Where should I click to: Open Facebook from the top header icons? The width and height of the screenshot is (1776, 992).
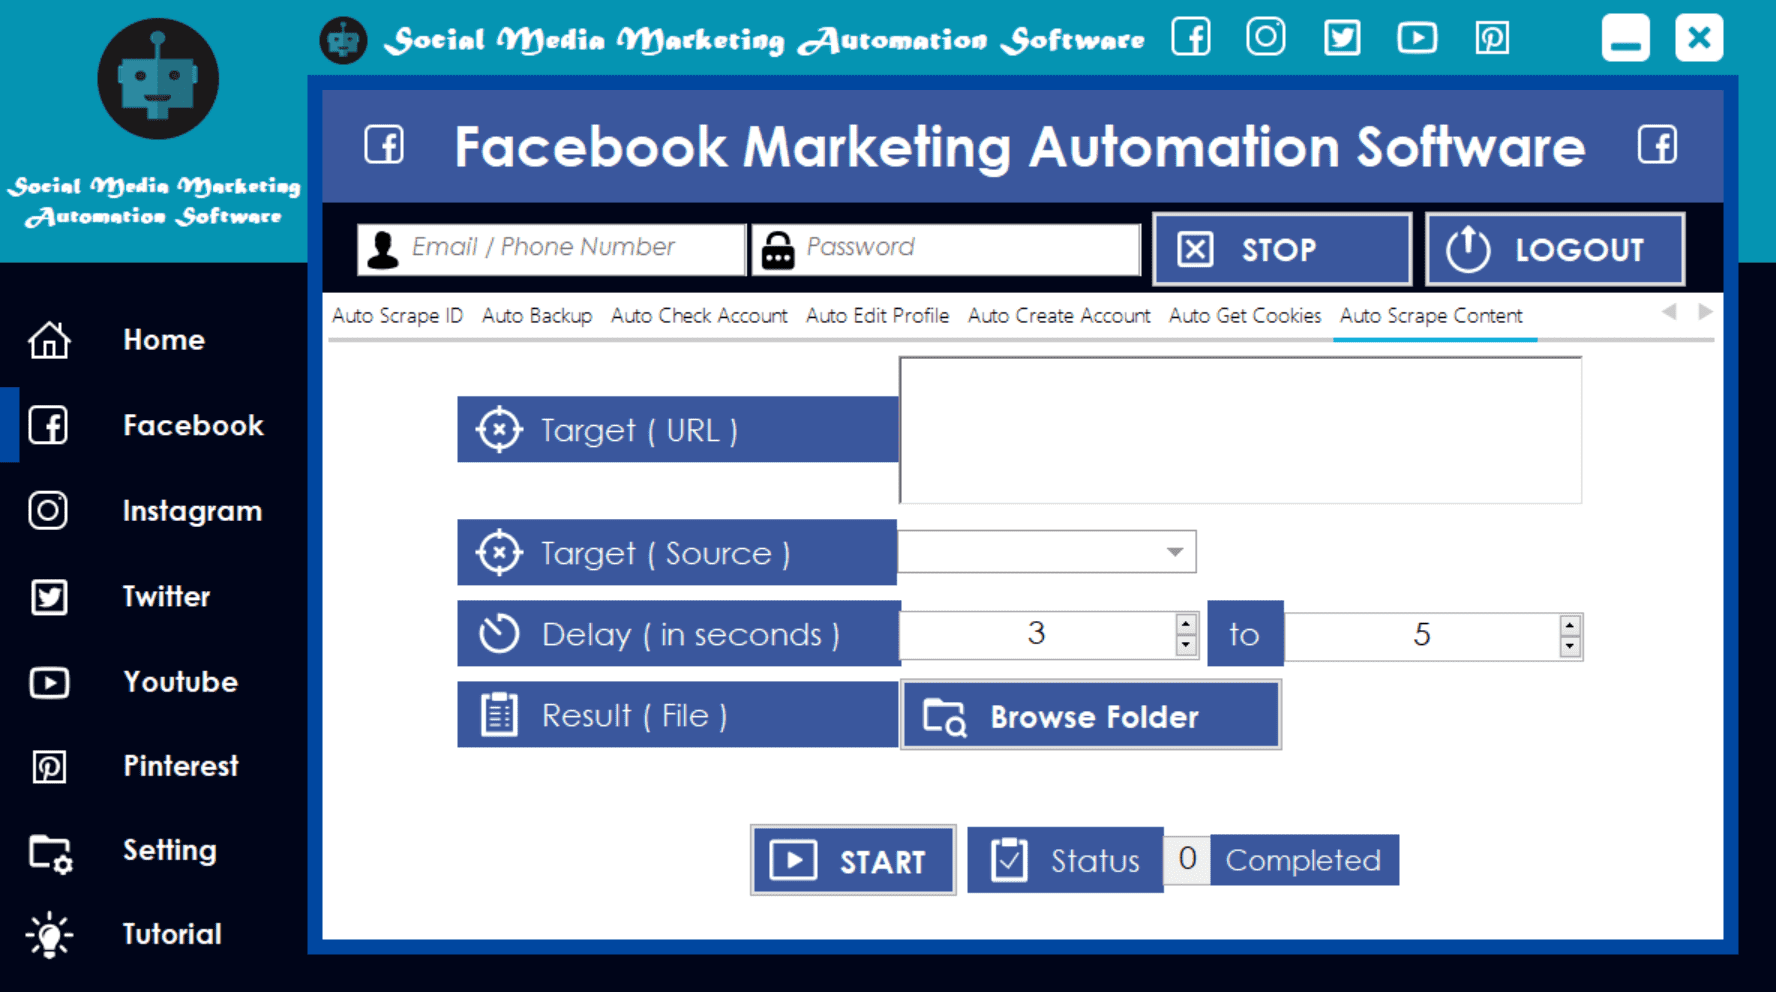(x=1191, y=38)
